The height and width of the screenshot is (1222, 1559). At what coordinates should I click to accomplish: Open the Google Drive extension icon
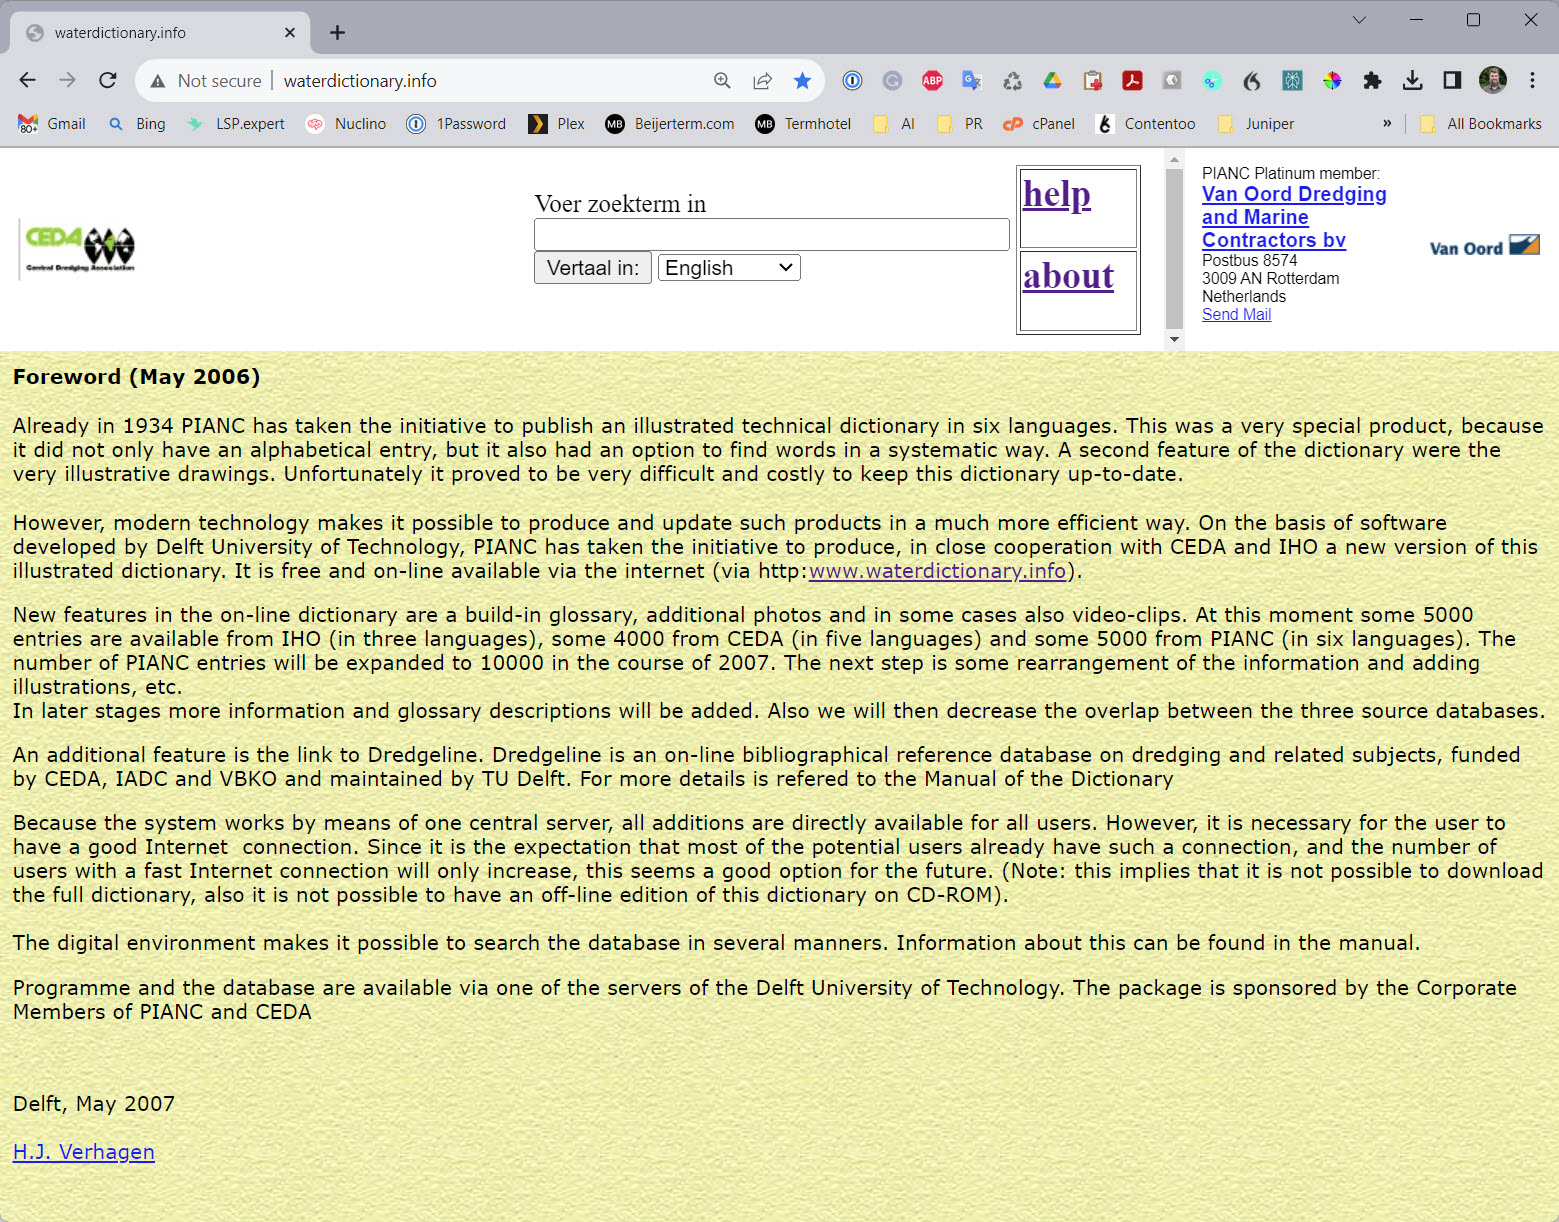tap(1052, 81)
